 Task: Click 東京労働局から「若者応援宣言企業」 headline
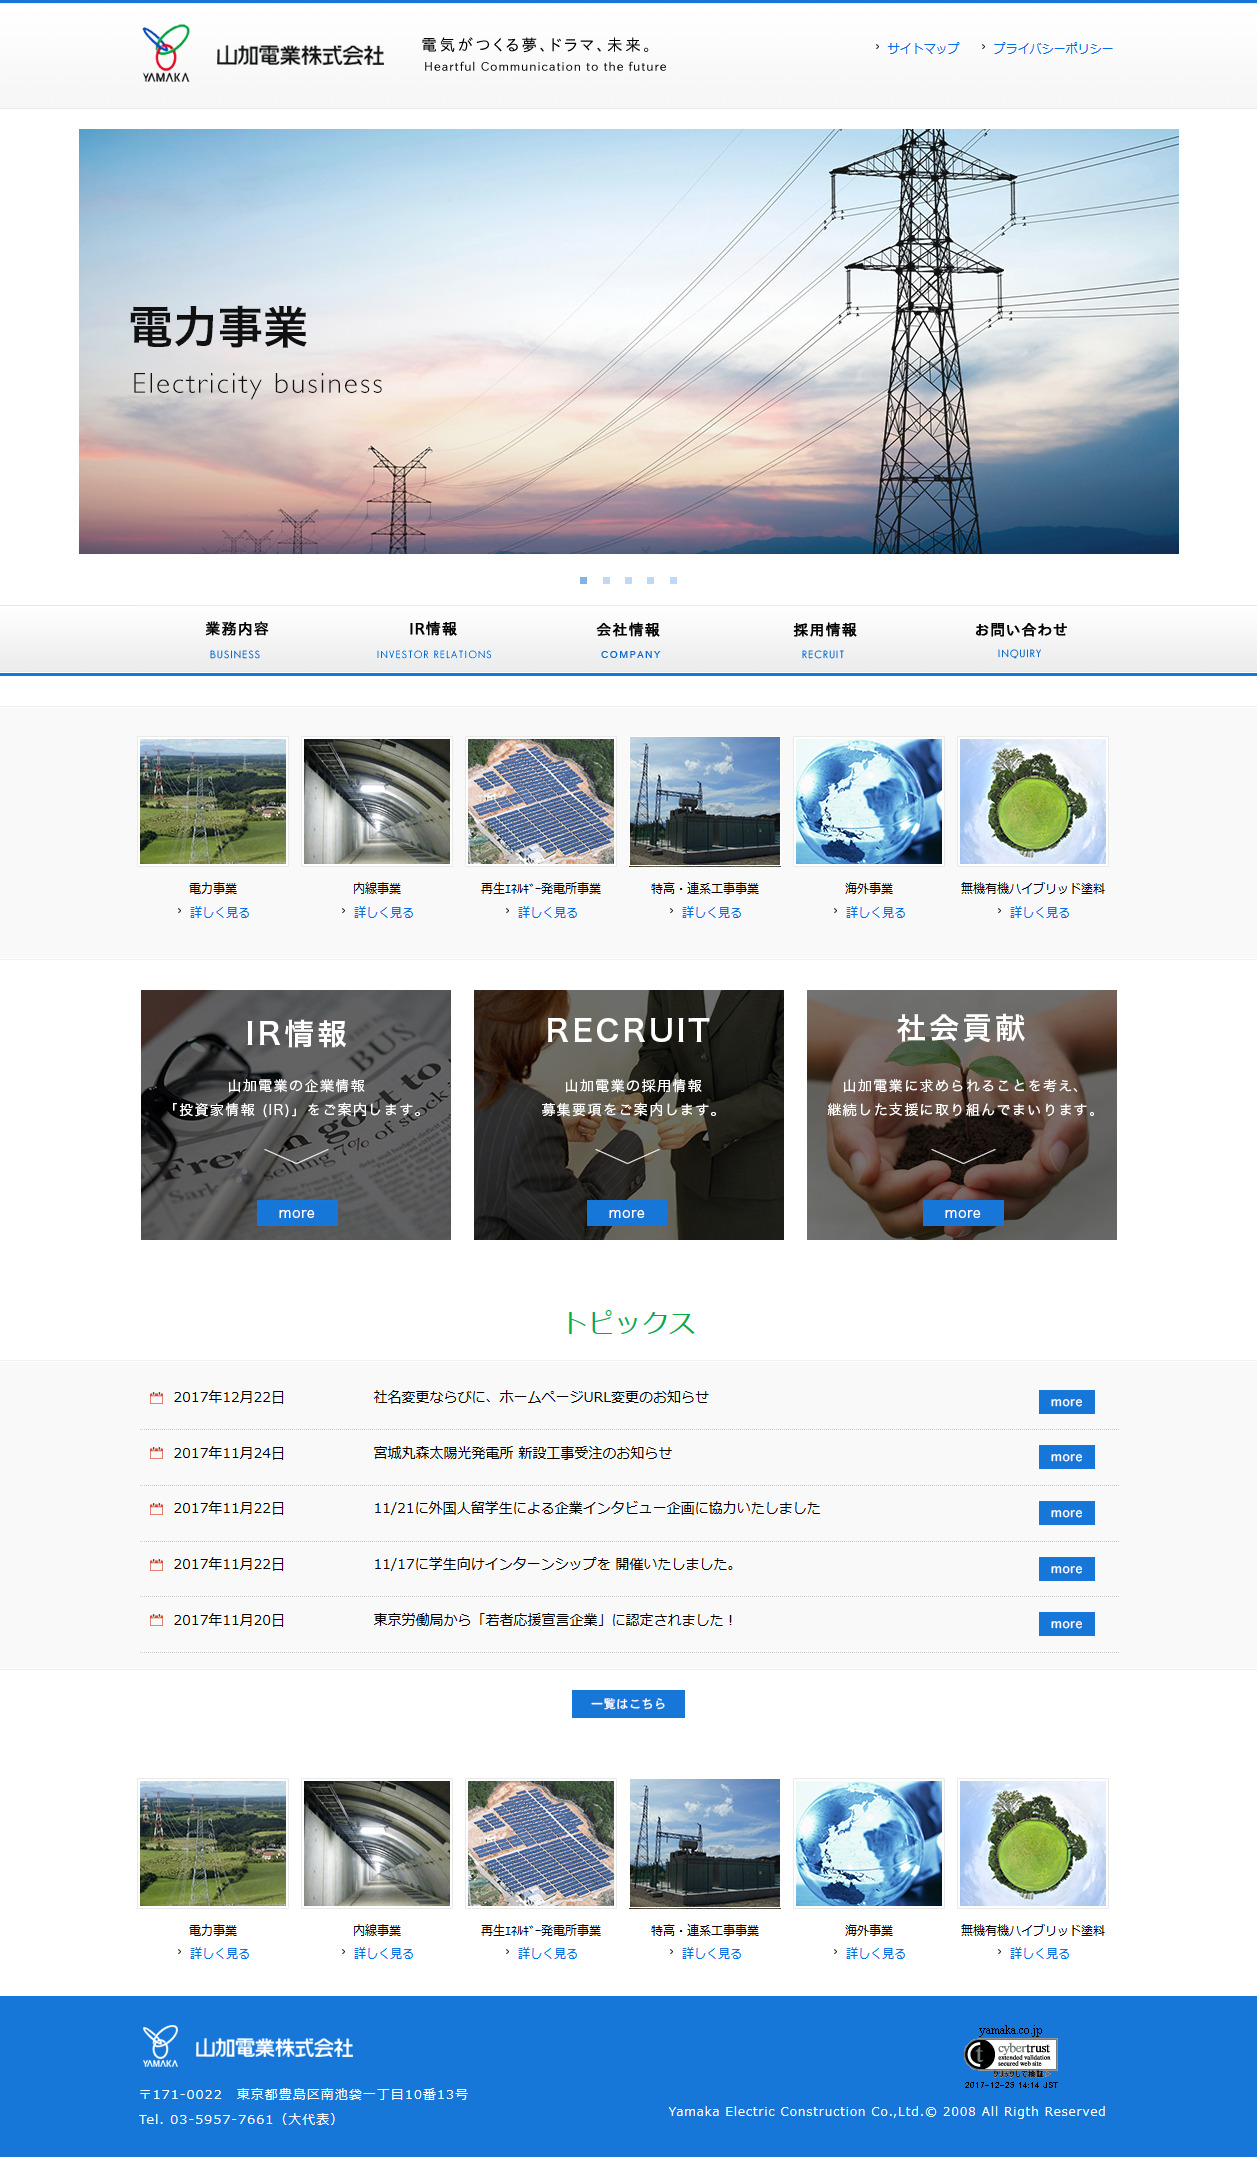554,1620
